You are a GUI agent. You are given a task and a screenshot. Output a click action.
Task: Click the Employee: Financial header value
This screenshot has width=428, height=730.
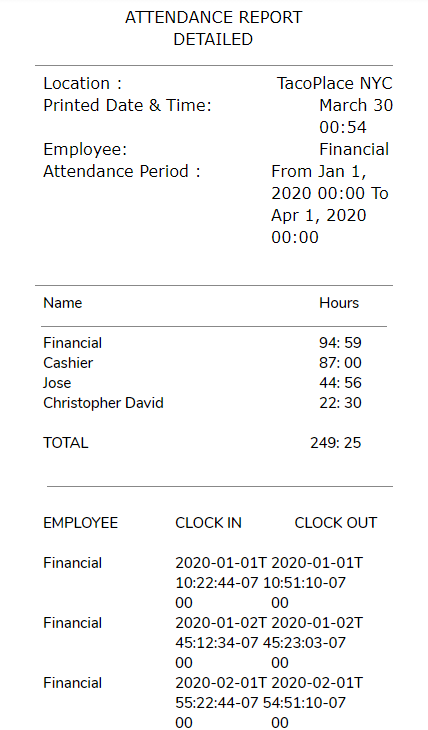[x=354, y=150]
